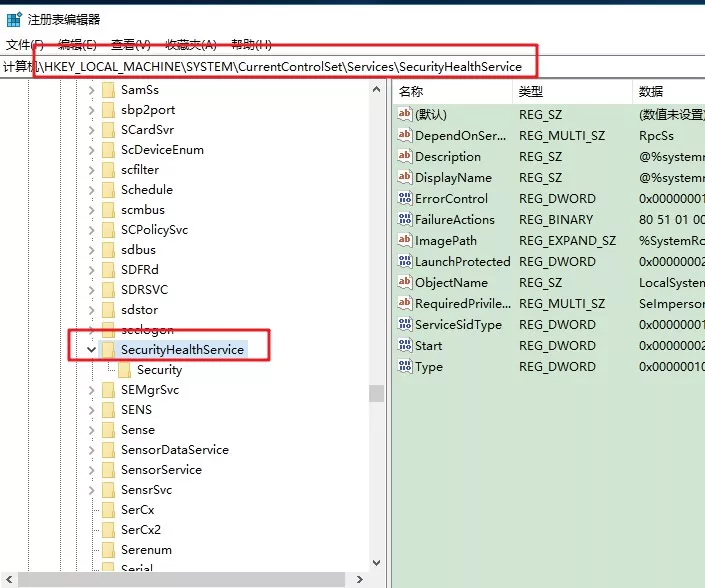705x588 pixels.
Task: Click the tree vertical scrollbar thumb
Action: tap(377, 393)
